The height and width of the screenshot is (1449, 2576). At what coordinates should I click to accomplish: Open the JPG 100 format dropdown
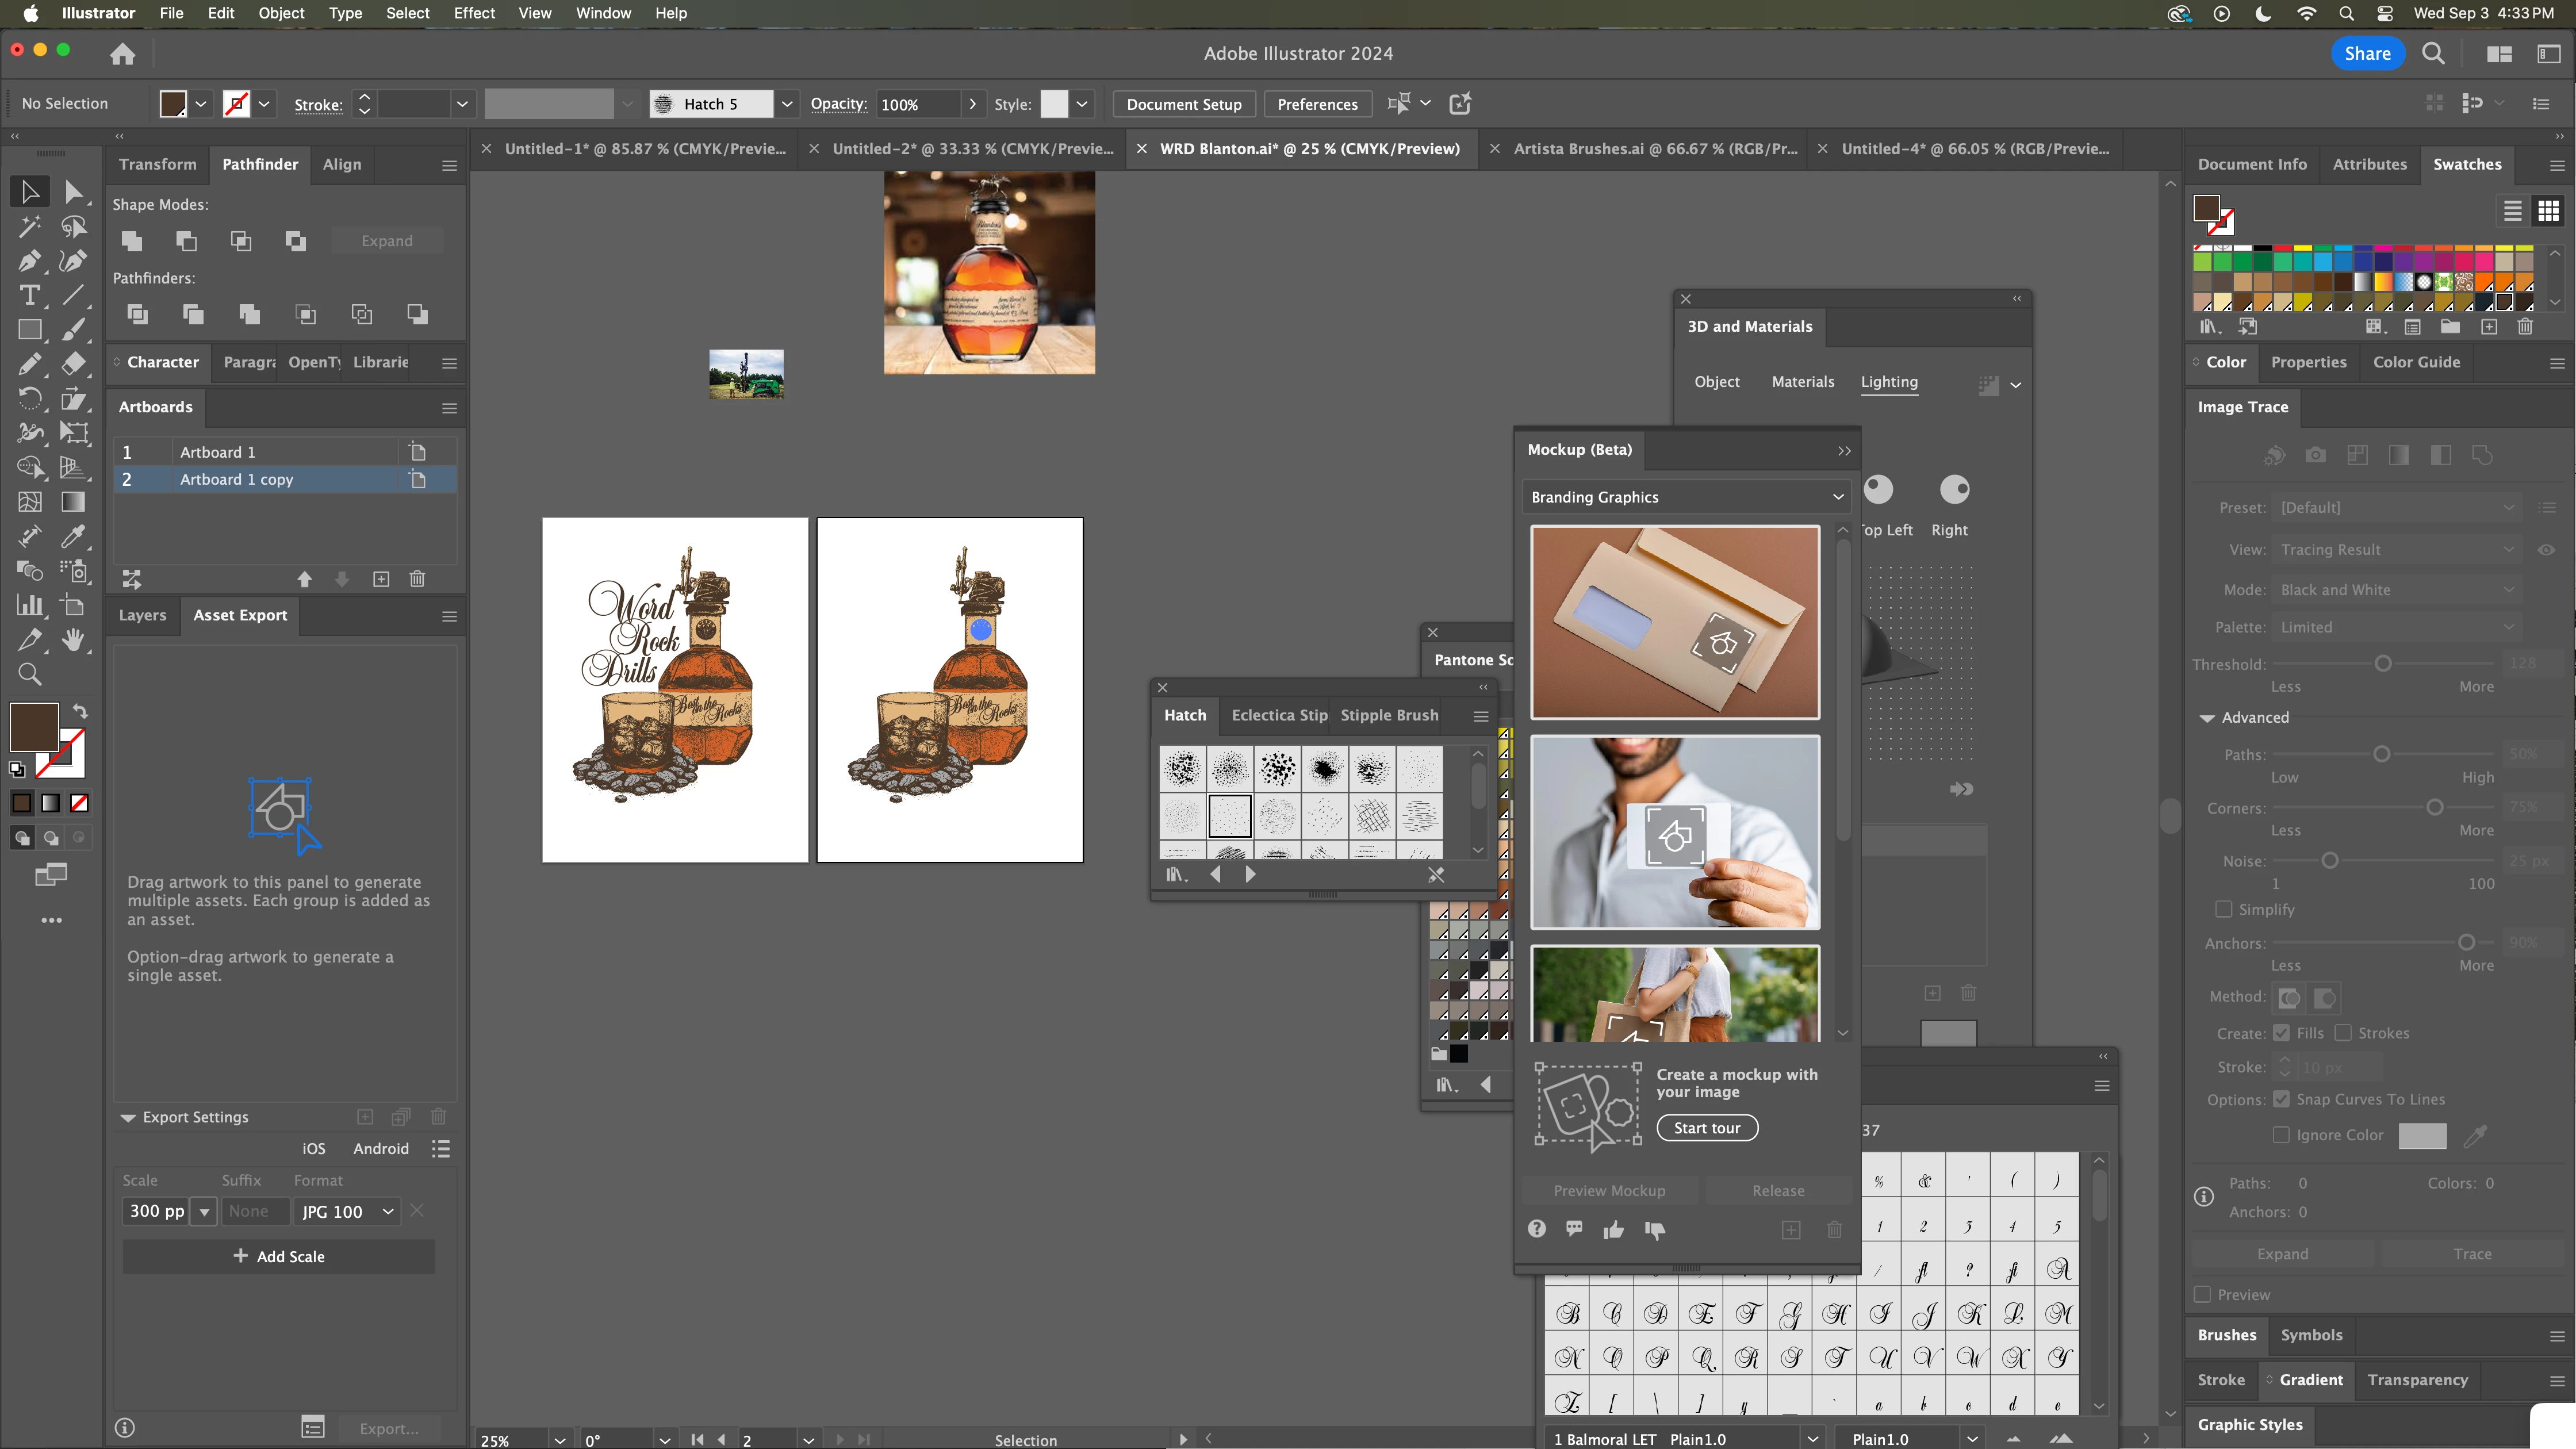pyautogui.click(x=346, y=1211)
